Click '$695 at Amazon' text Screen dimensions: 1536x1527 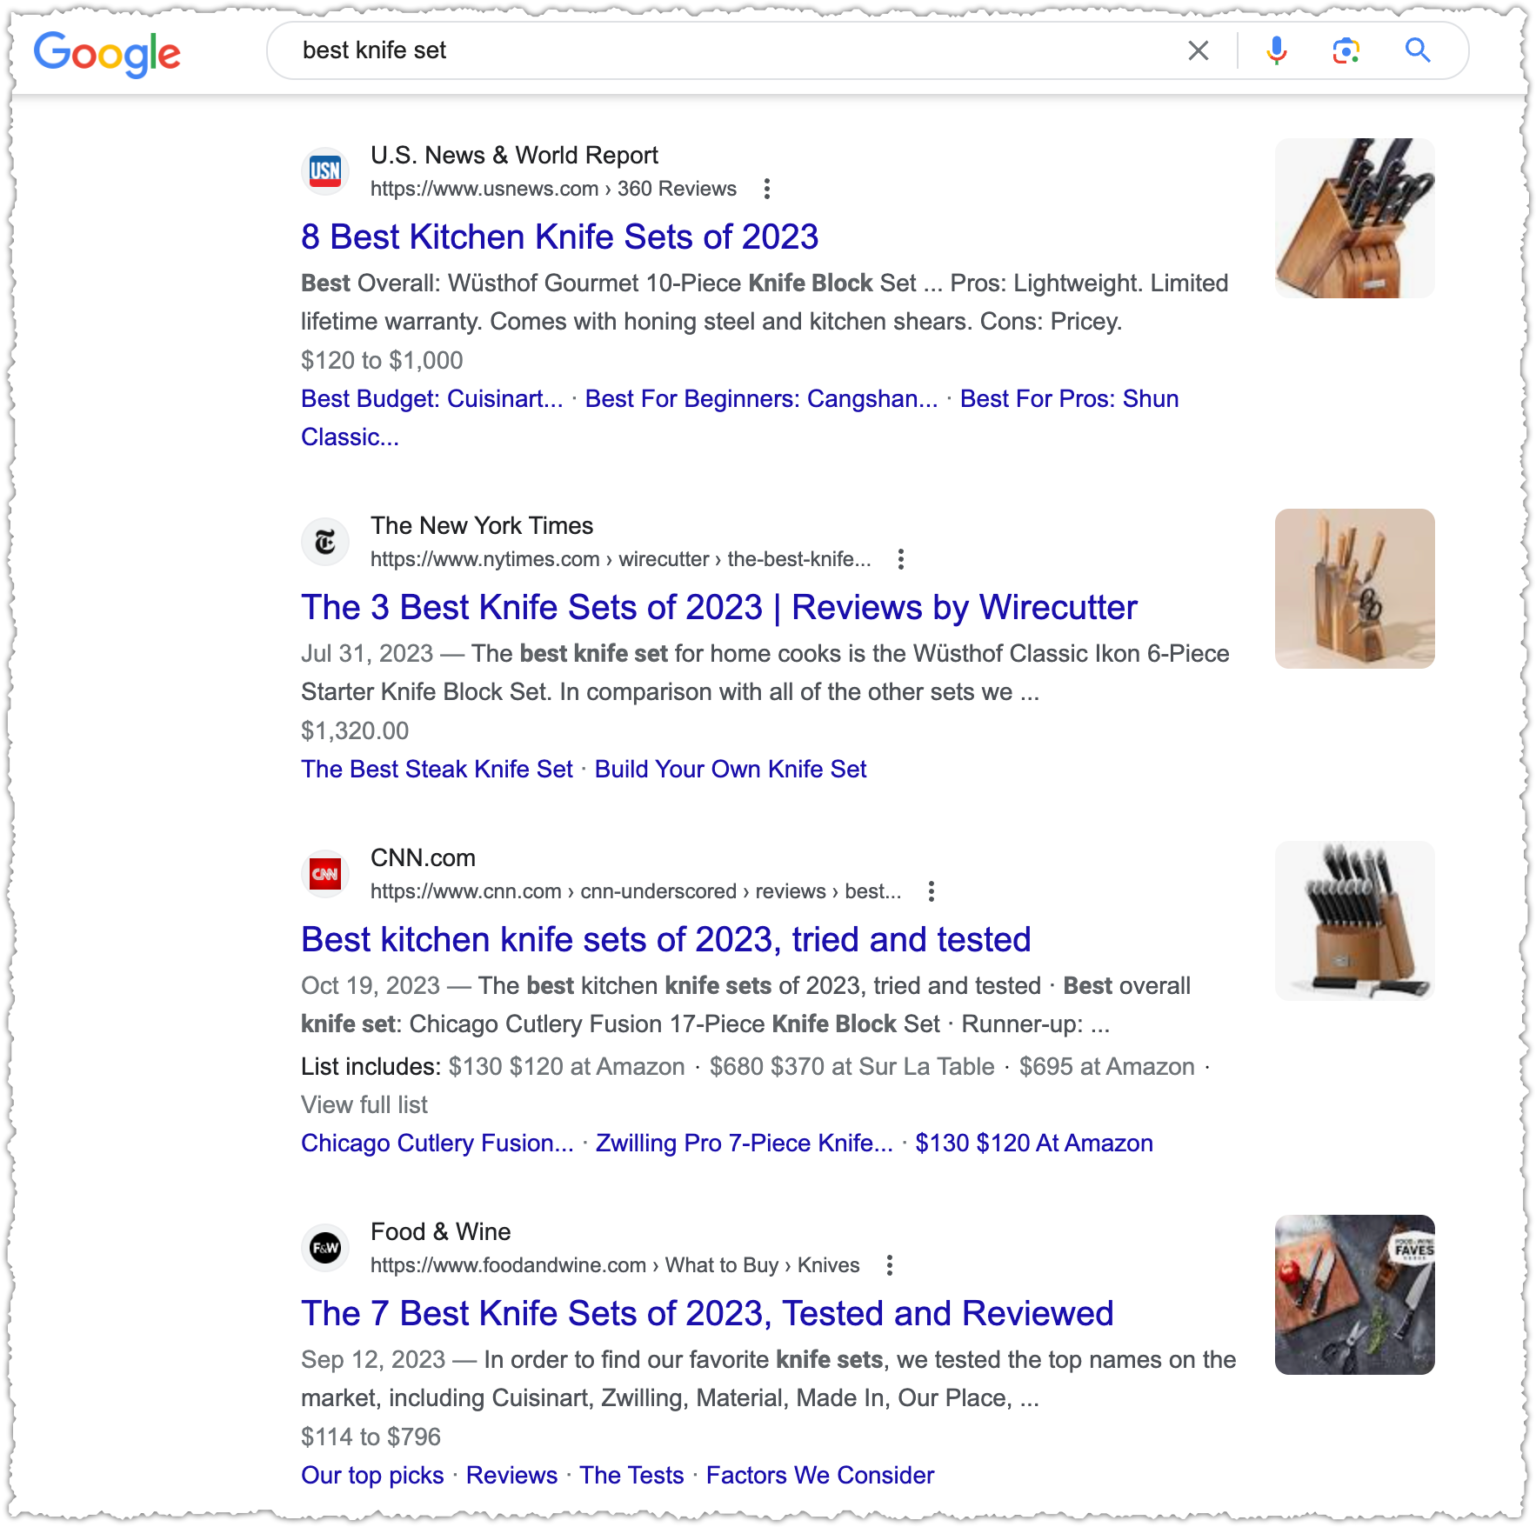1107,1067
